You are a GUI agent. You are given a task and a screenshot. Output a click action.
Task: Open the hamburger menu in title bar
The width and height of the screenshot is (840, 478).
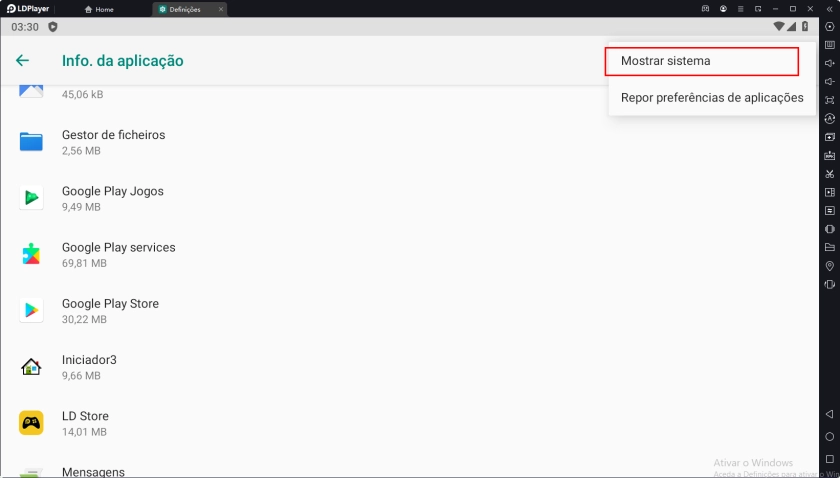click(x=740, y=9)
